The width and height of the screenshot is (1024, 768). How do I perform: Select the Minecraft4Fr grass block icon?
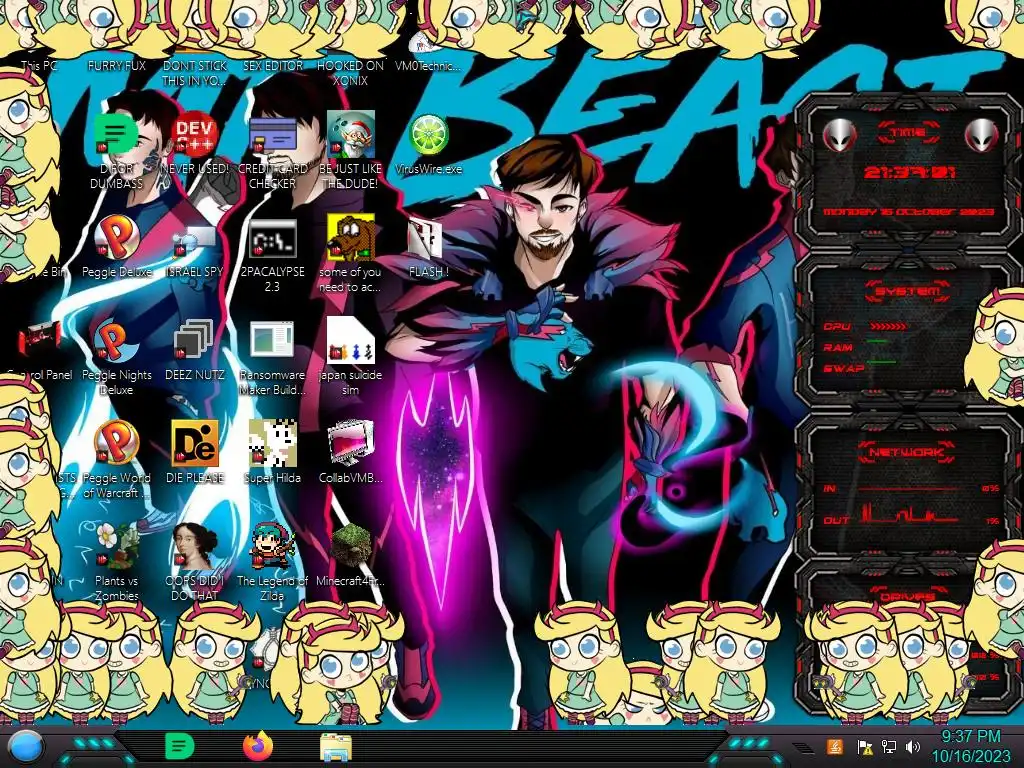[351, 547]
